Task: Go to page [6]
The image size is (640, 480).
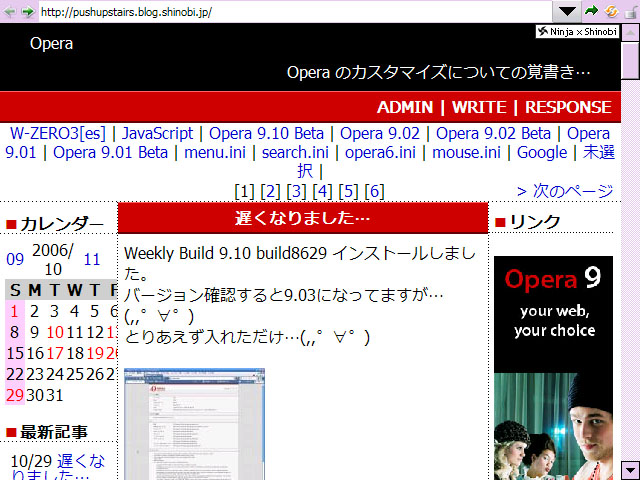Action: 374,191
